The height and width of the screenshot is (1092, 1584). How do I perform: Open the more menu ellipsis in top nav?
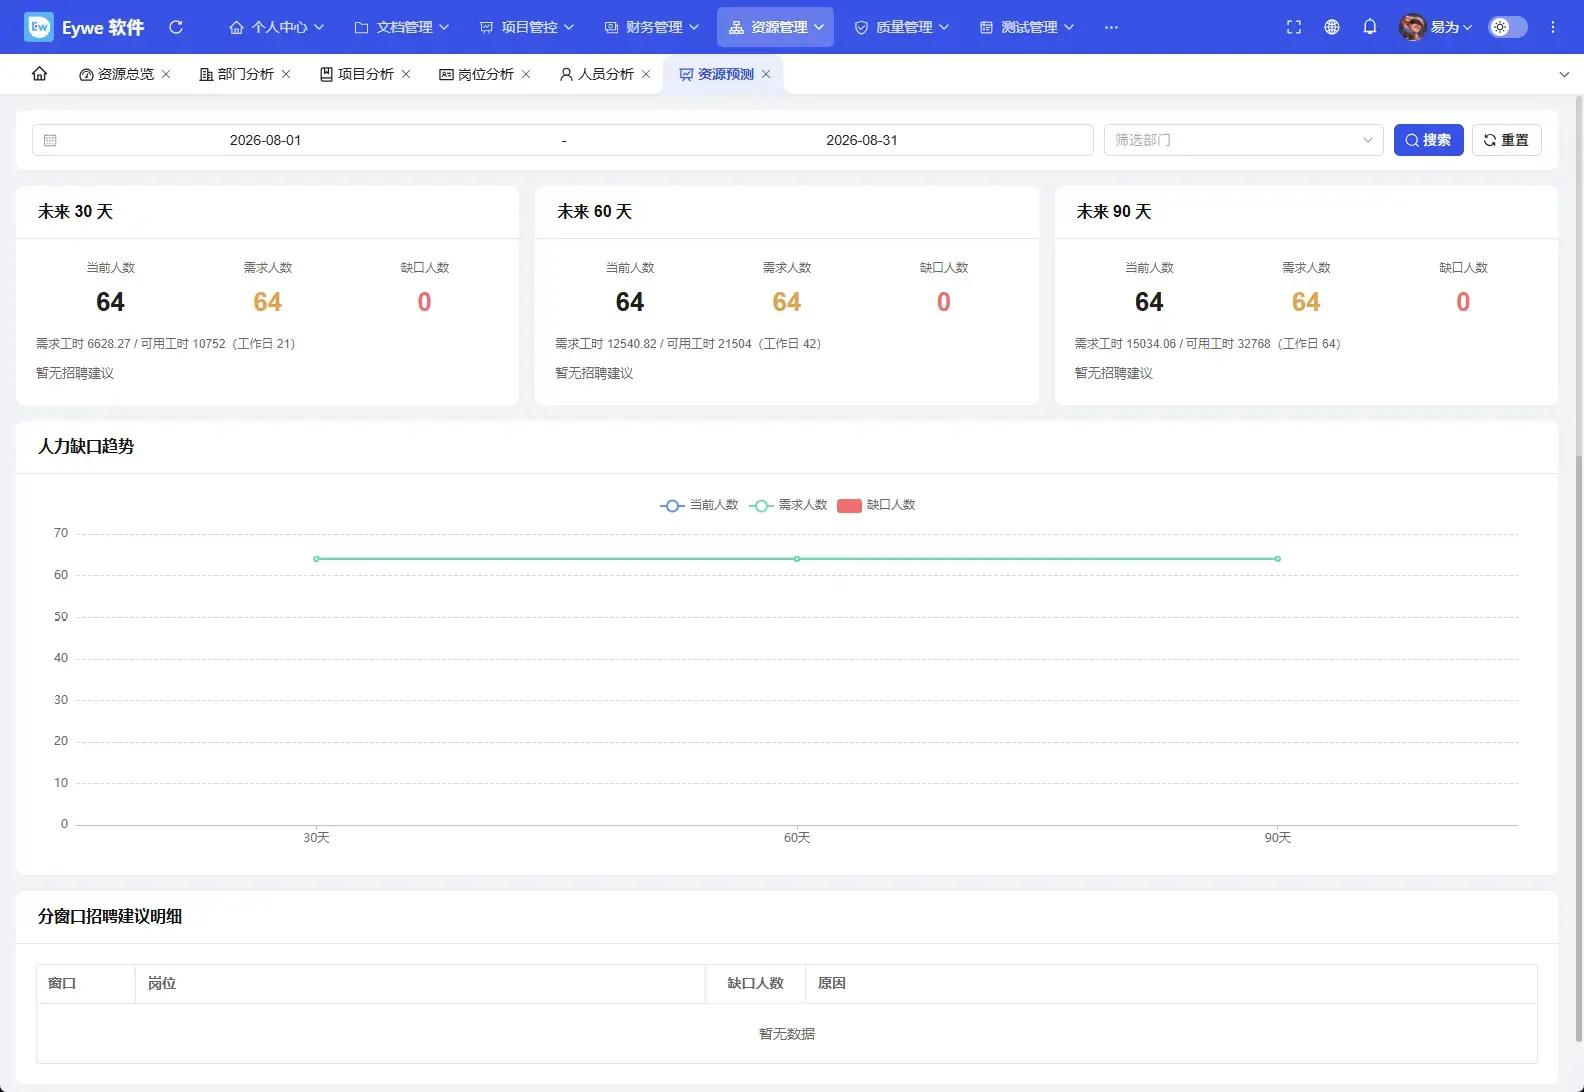pos(1111,27)
